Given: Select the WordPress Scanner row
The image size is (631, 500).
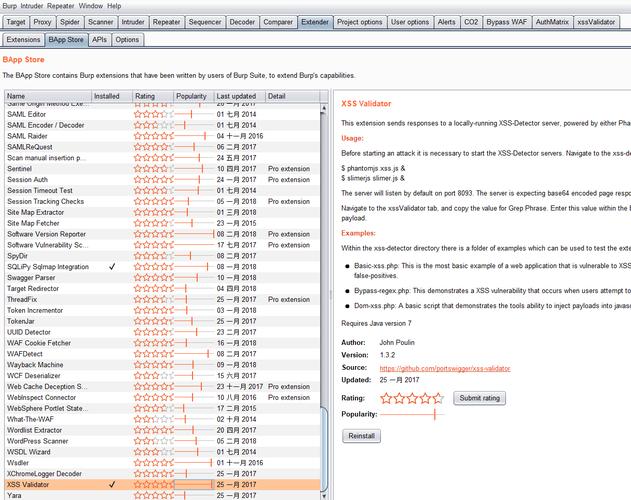Looking at the screenshot, I should (163, 441).
